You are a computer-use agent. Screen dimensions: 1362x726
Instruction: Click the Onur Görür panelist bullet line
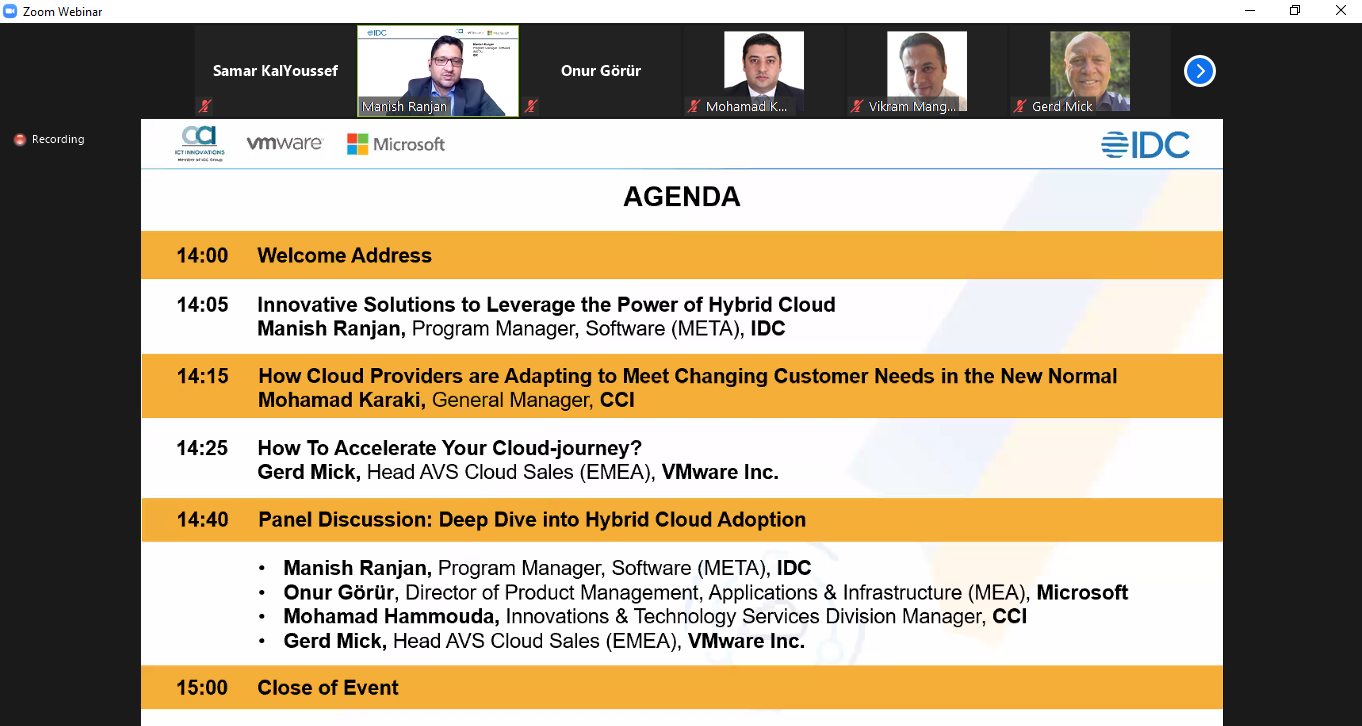[x=706, y=593]
